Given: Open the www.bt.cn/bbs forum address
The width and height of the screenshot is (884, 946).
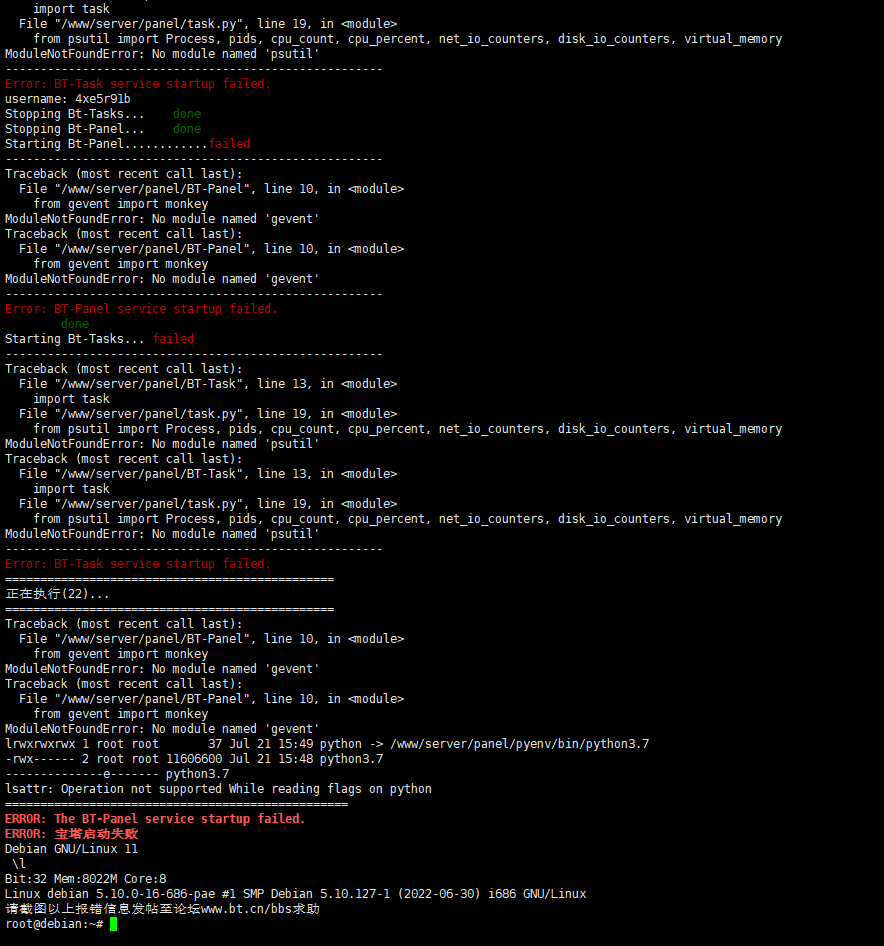Looking at the screenshot, I should [247, 909].
